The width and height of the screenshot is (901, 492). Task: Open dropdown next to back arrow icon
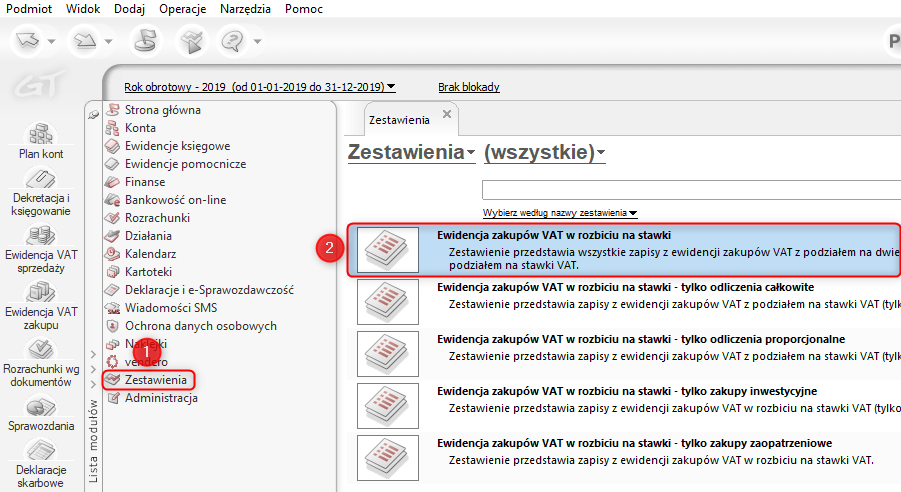click(51, 41)
